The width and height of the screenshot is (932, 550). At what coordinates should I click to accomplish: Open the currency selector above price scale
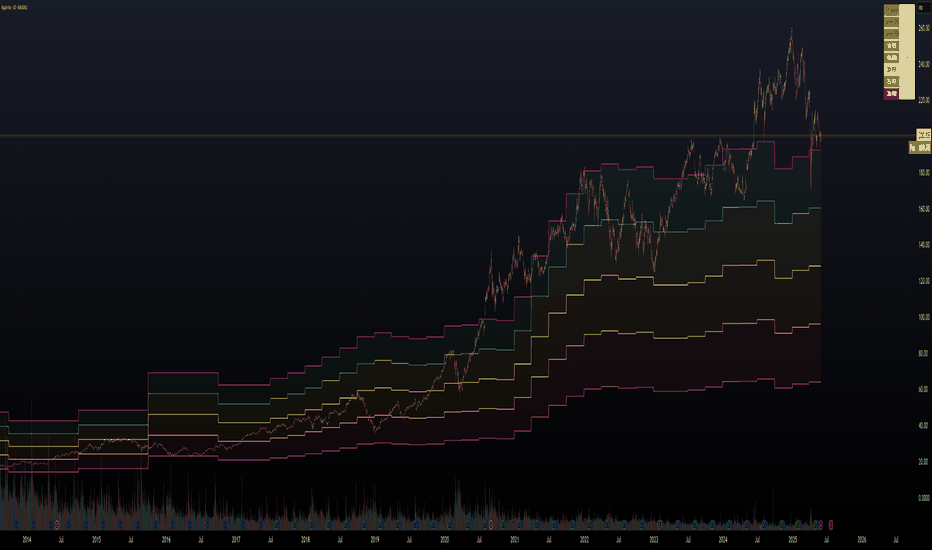coord(922,8)
